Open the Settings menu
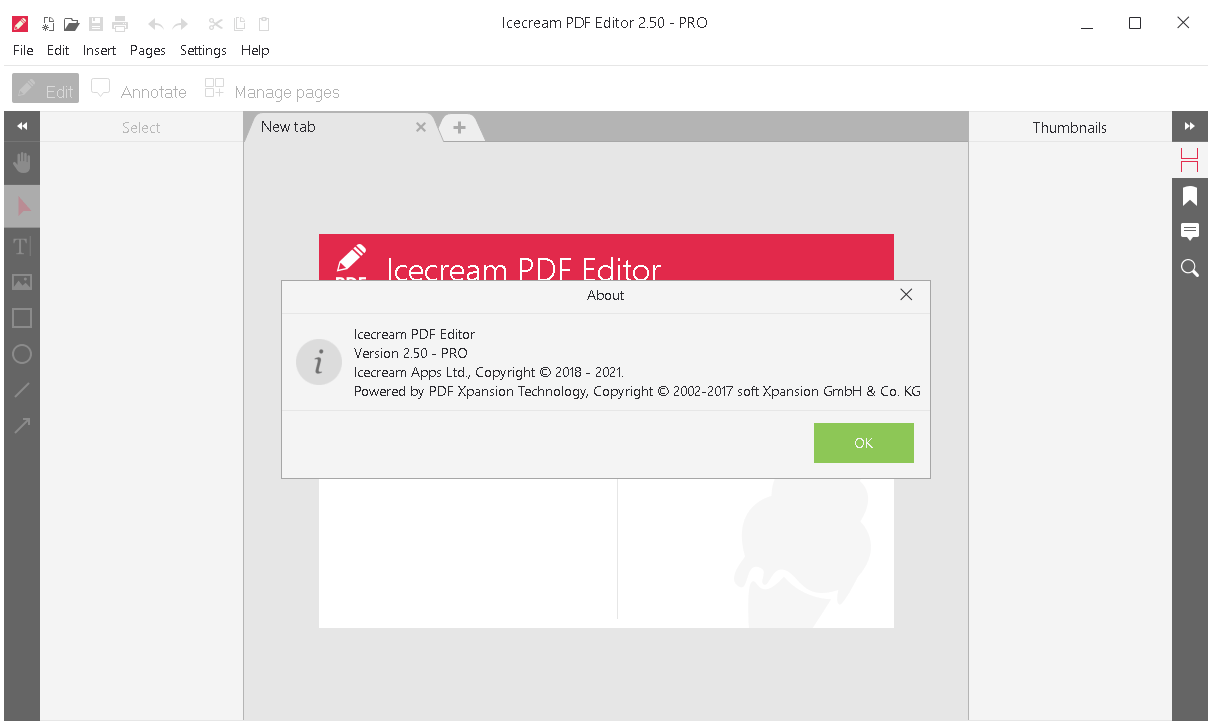Screen dimensions: 1211x726 pos(203,50)
